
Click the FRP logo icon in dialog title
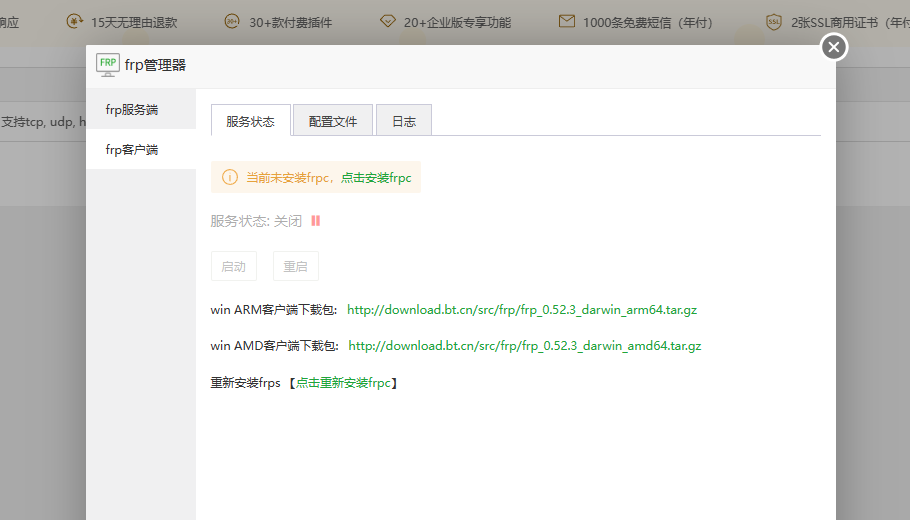[x=108, y=65]
